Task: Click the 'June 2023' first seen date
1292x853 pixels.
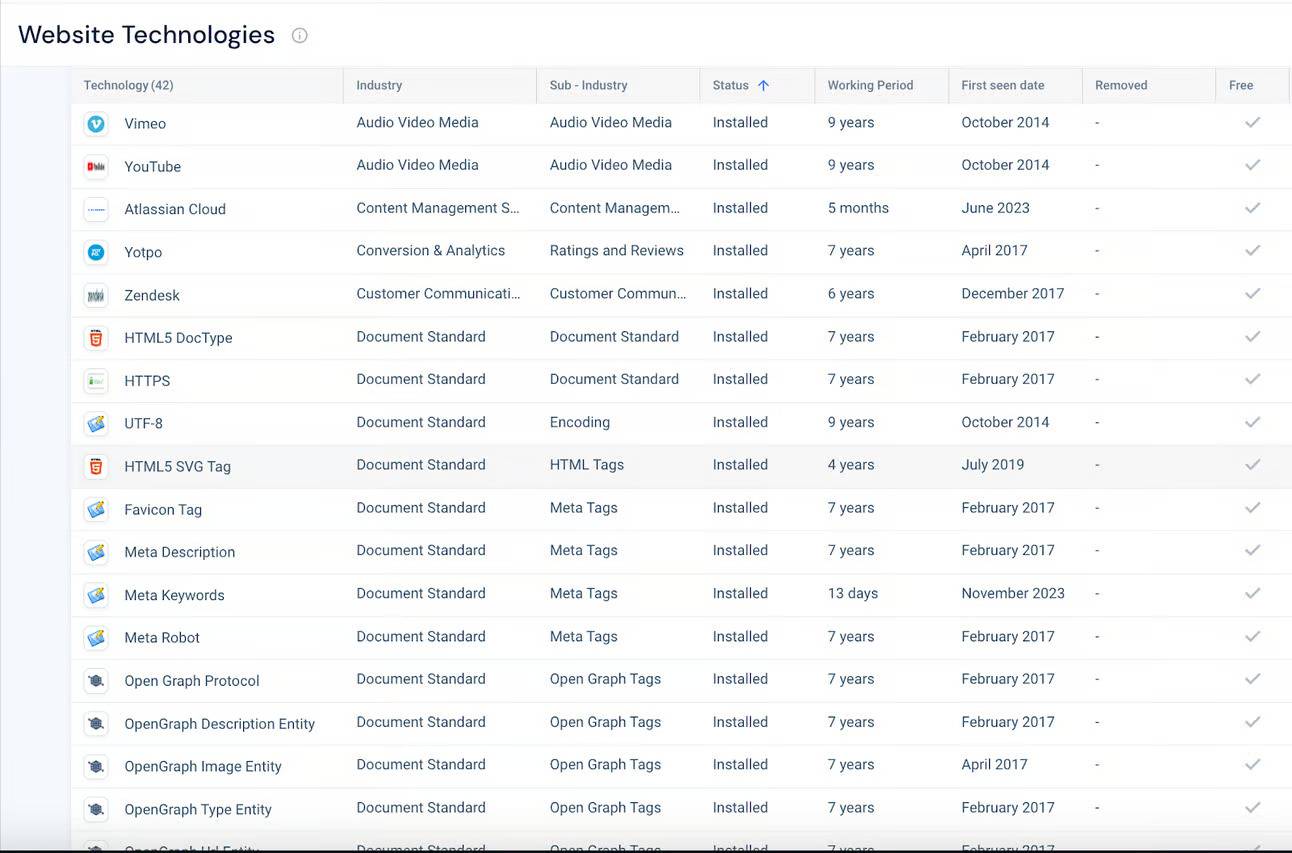Action: 995,208
